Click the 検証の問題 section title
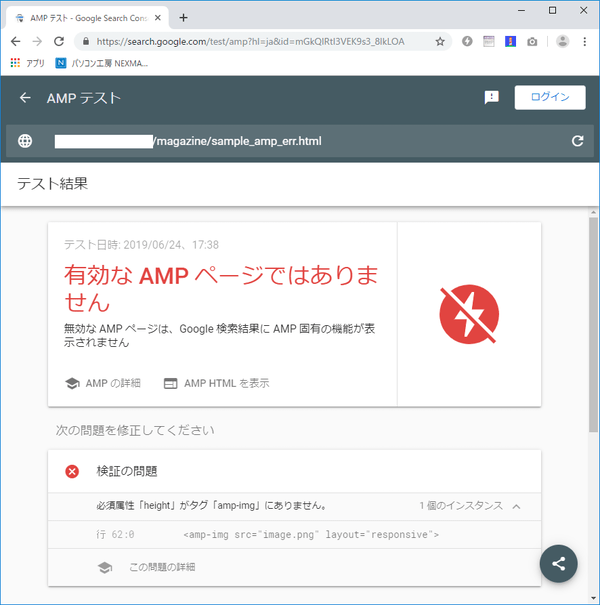Viewport: 600px width, 605px height. coord(127,471)
